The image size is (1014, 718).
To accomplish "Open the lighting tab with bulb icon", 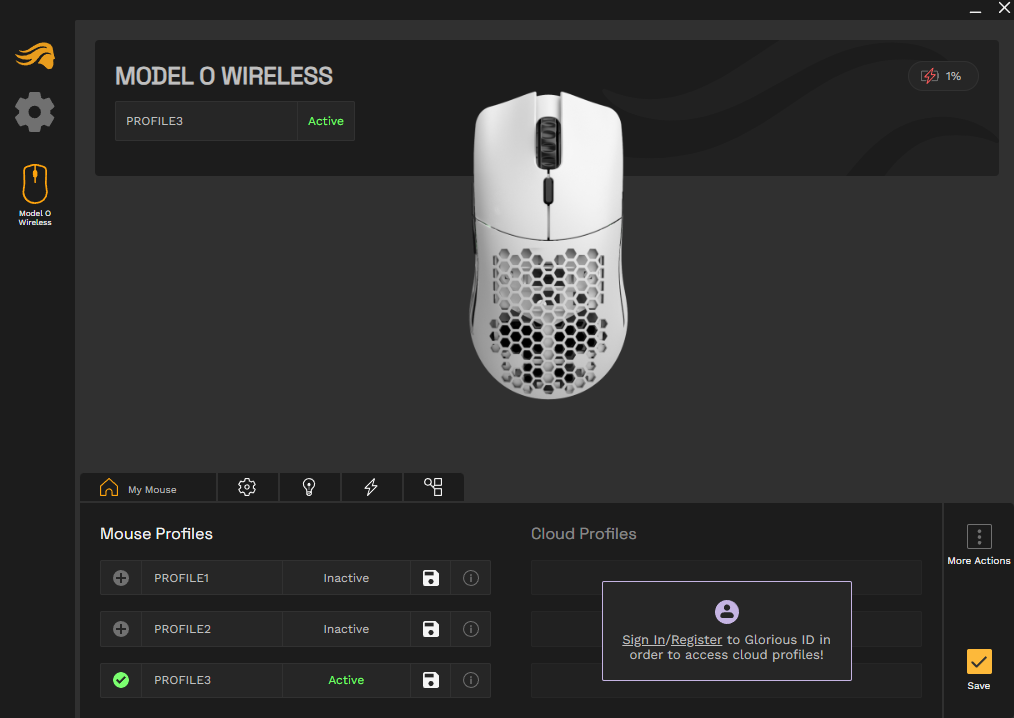I will point(309,487).
